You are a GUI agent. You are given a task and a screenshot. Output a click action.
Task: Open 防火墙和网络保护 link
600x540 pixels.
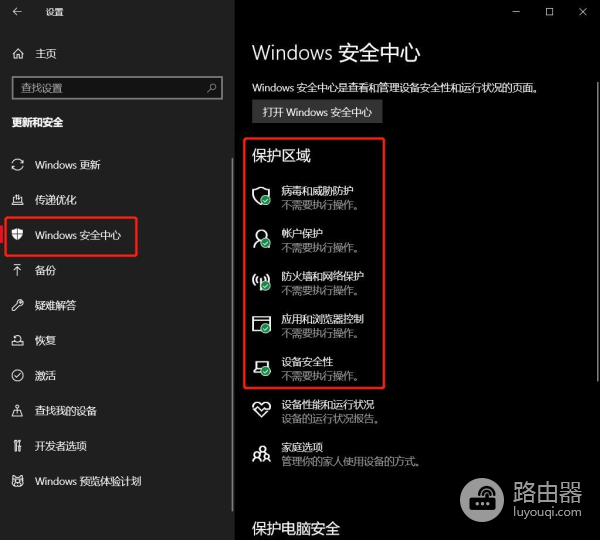tap(323, 276)
